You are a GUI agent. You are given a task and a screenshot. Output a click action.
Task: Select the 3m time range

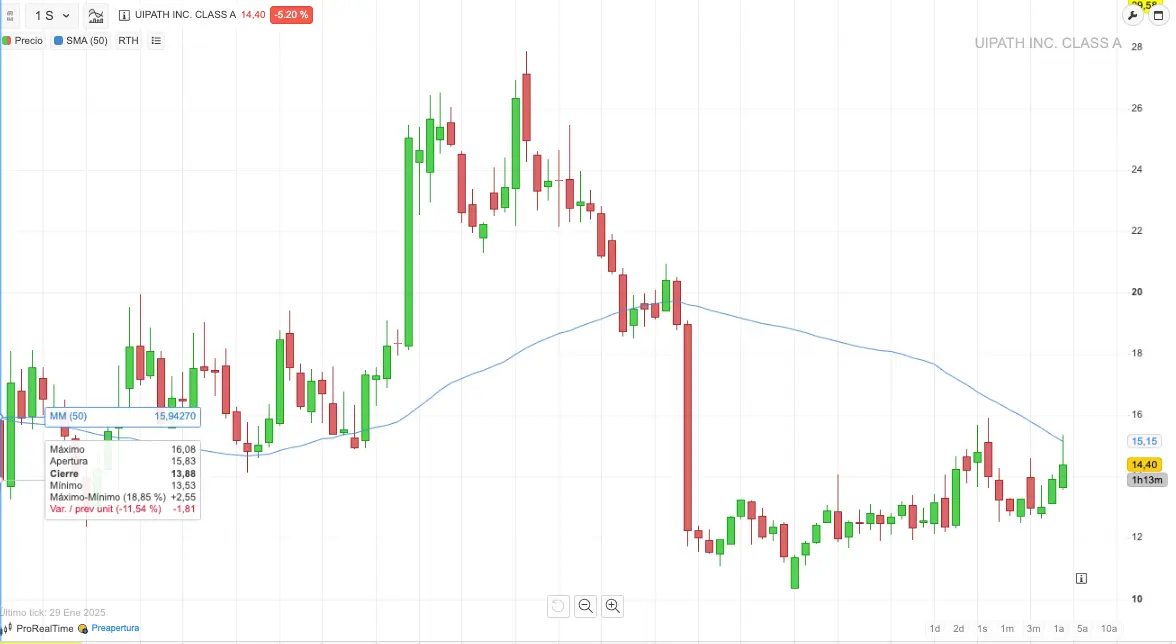pos(1033,629)
